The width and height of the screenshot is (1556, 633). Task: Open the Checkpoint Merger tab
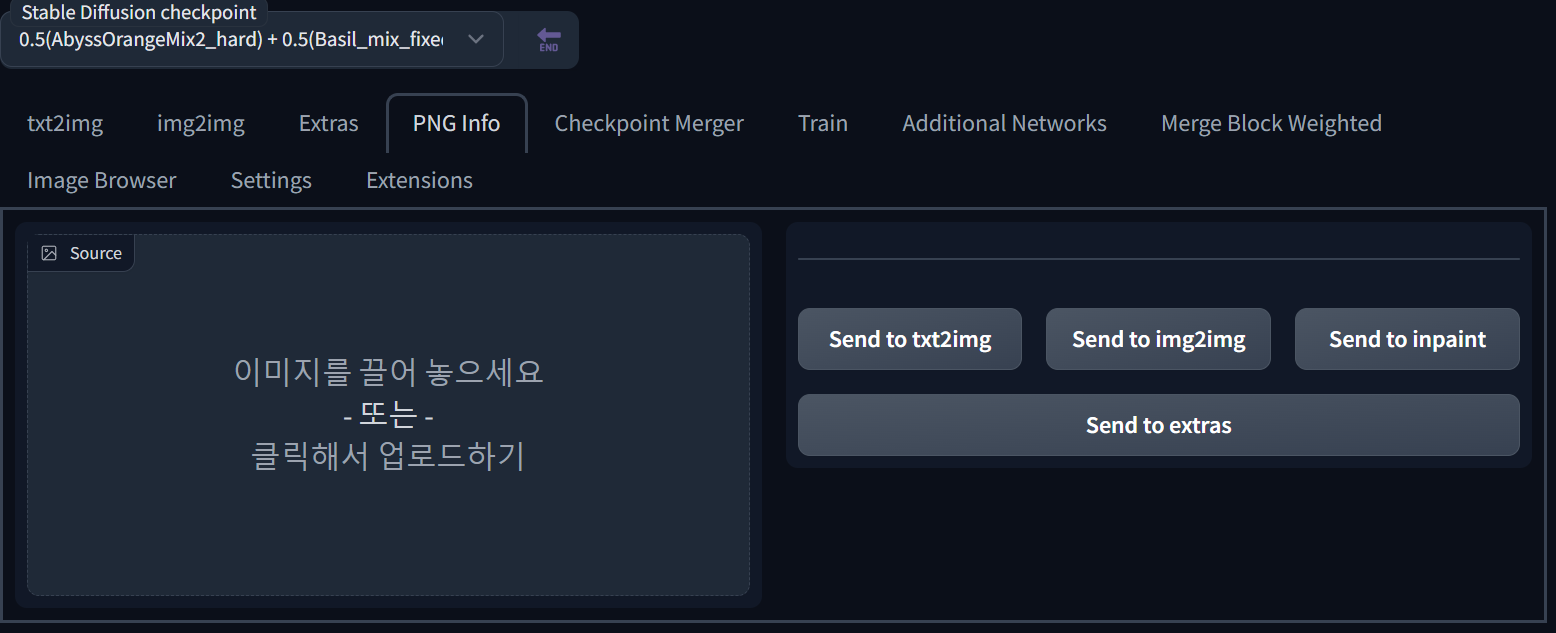point(649,123)
